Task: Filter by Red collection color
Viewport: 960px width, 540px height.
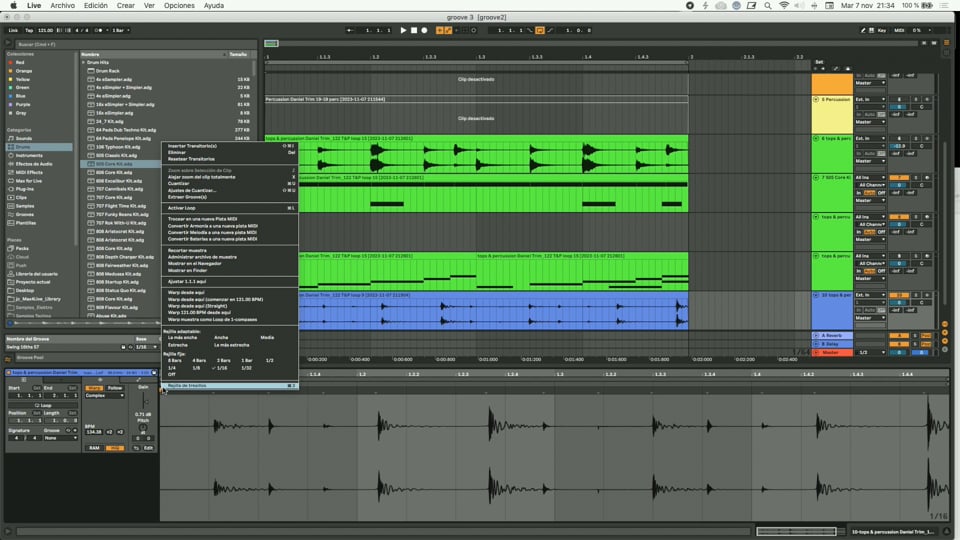Action: coord(18,62)
